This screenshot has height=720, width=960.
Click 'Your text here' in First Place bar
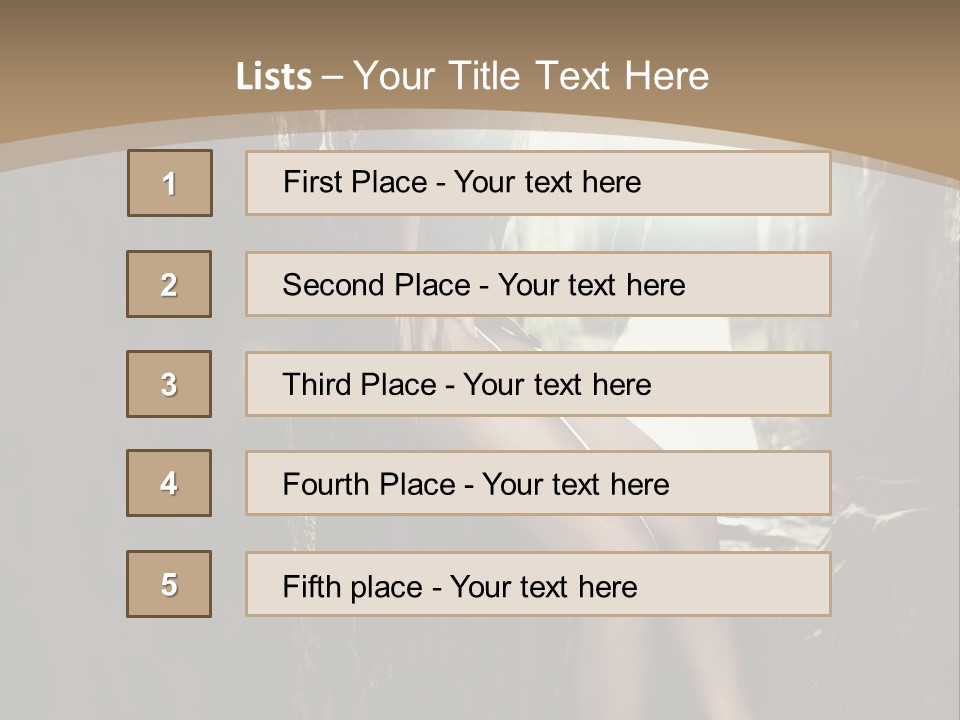click(x=547, y=182)
